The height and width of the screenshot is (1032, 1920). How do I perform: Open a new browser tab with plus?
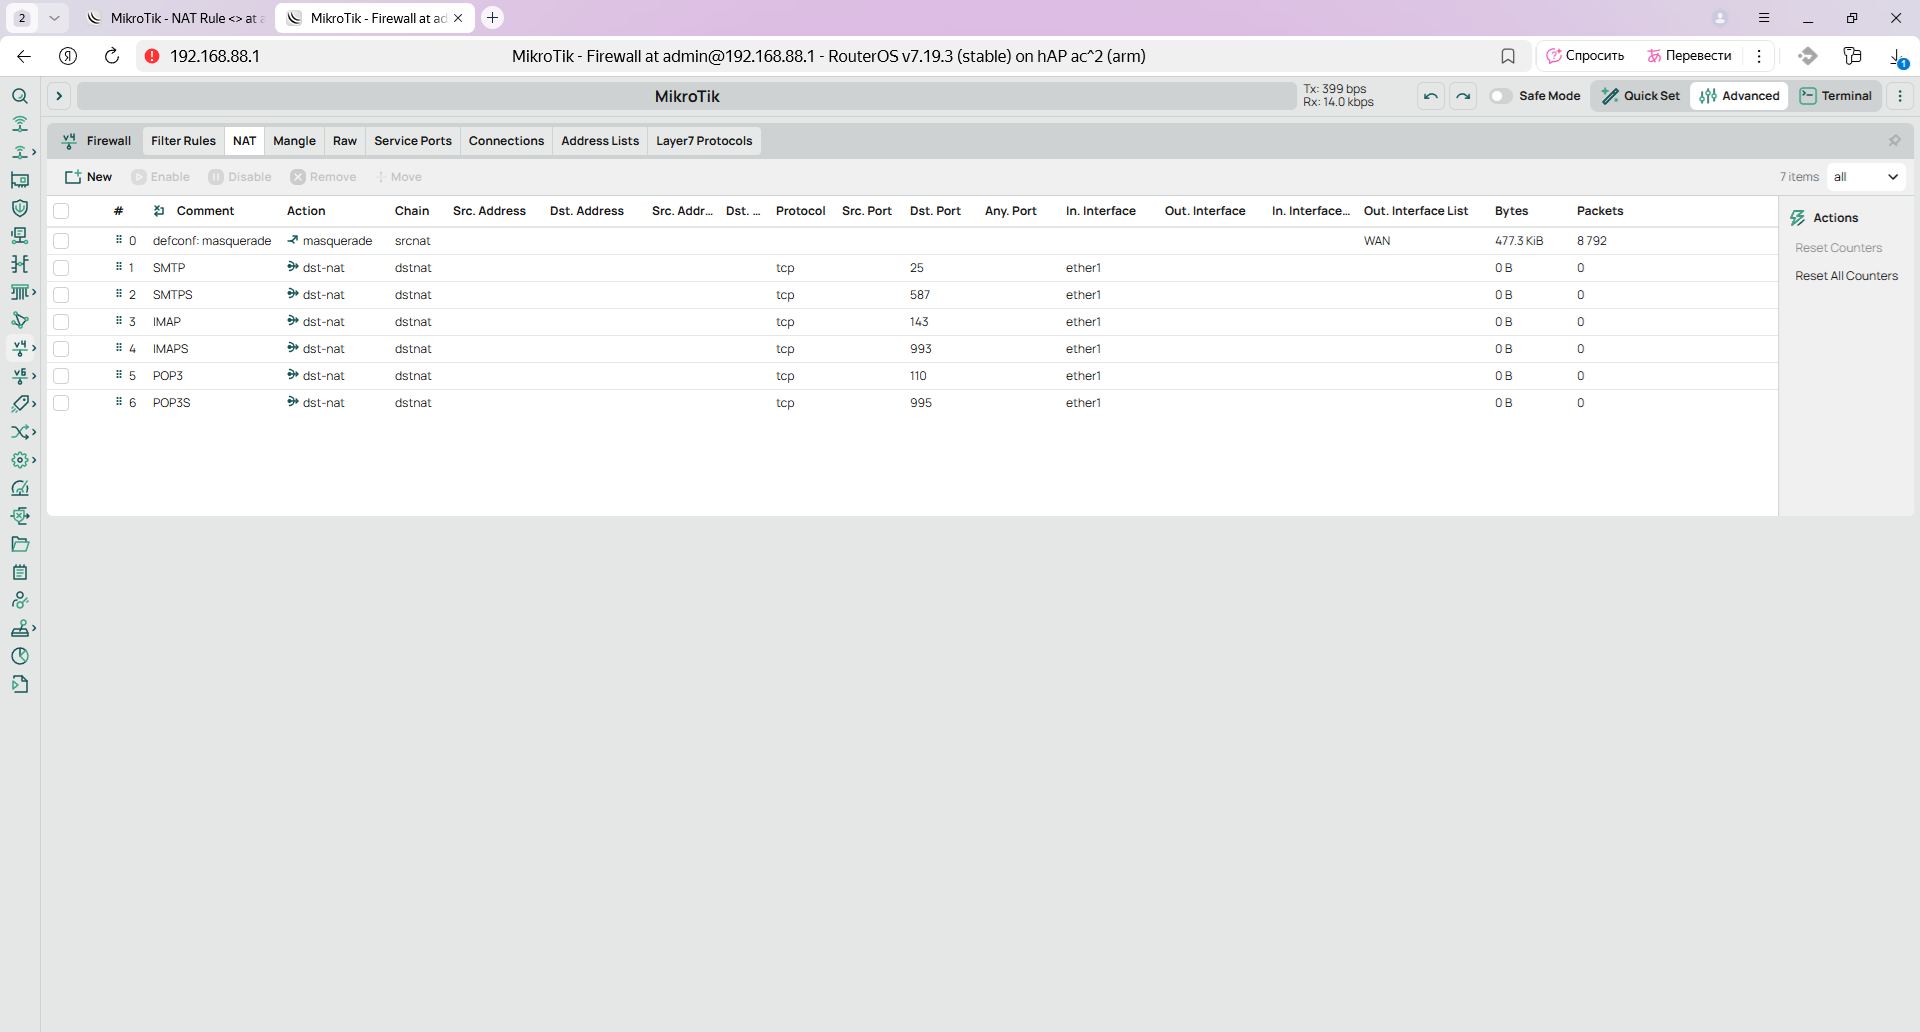492,18
